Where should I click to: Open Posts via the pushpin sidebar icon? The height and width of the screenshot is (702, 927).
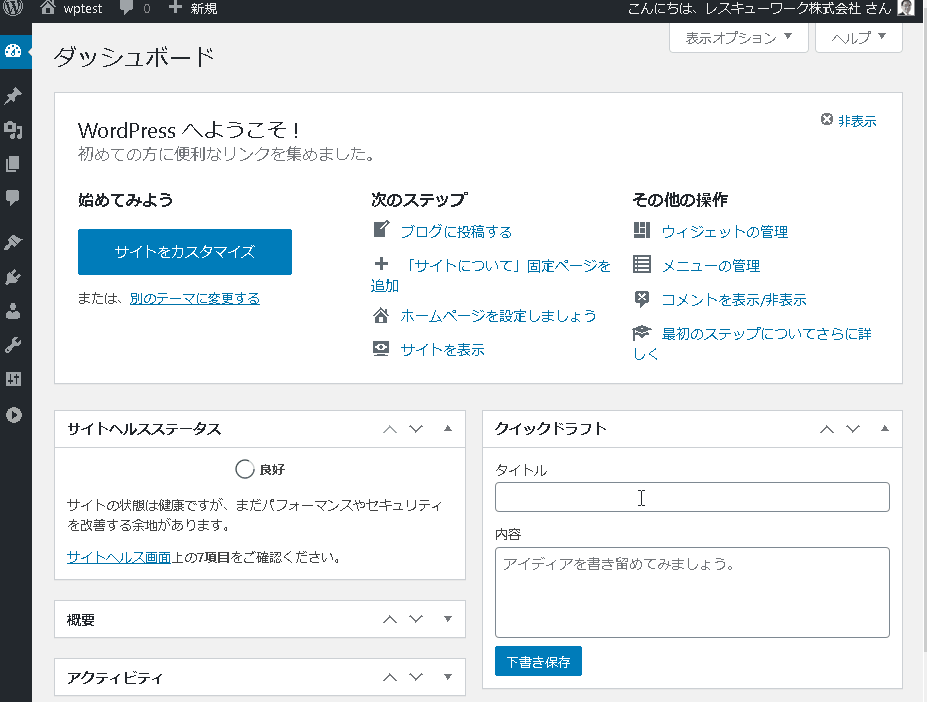coord(13,95)
